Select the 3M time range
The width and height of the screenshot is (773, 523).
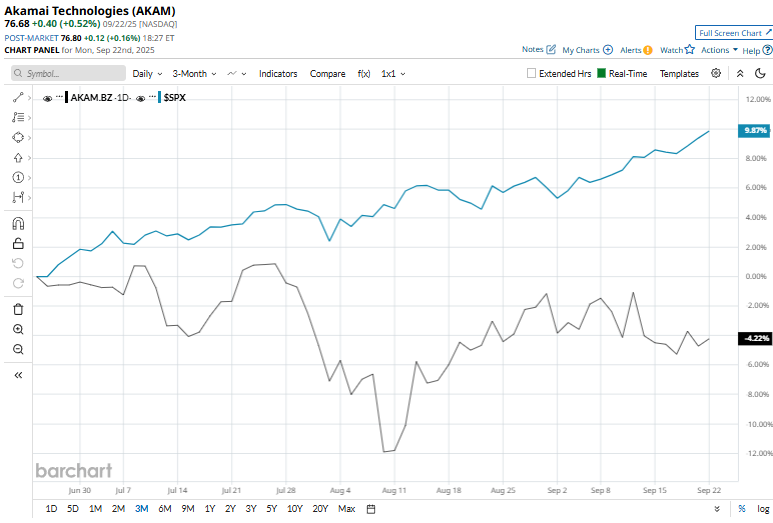(141, 509)
